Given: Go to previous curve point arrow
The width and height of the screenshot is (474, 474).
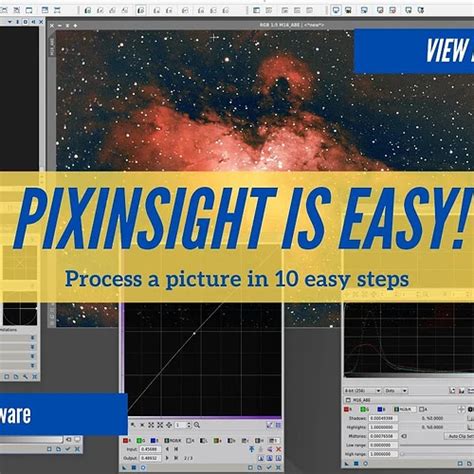Looking at the screenshot, I should click(167, 449).
